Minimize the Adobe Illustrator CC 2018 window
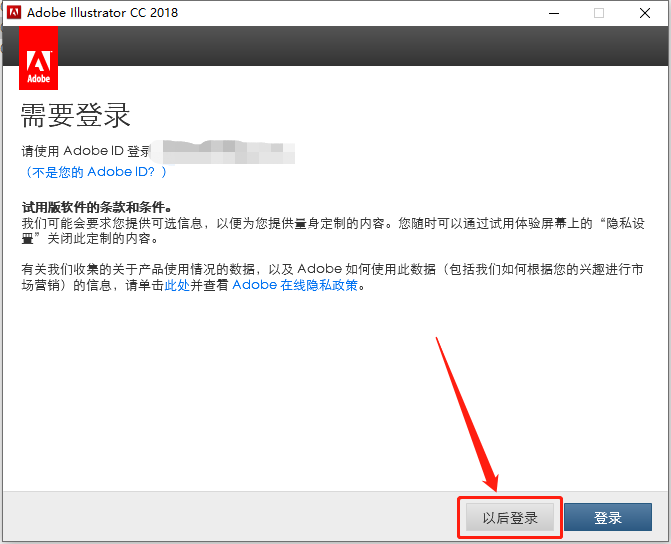The height and width of the screenshot is (544, 671). (x=554, y=13)
